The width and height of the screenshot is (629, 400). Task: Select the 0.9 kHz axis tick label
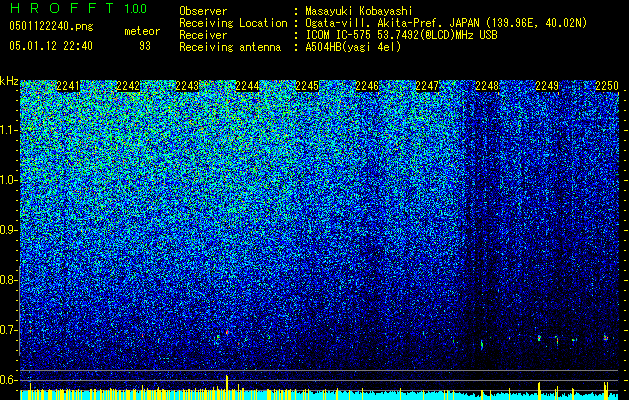click(9, 230)
